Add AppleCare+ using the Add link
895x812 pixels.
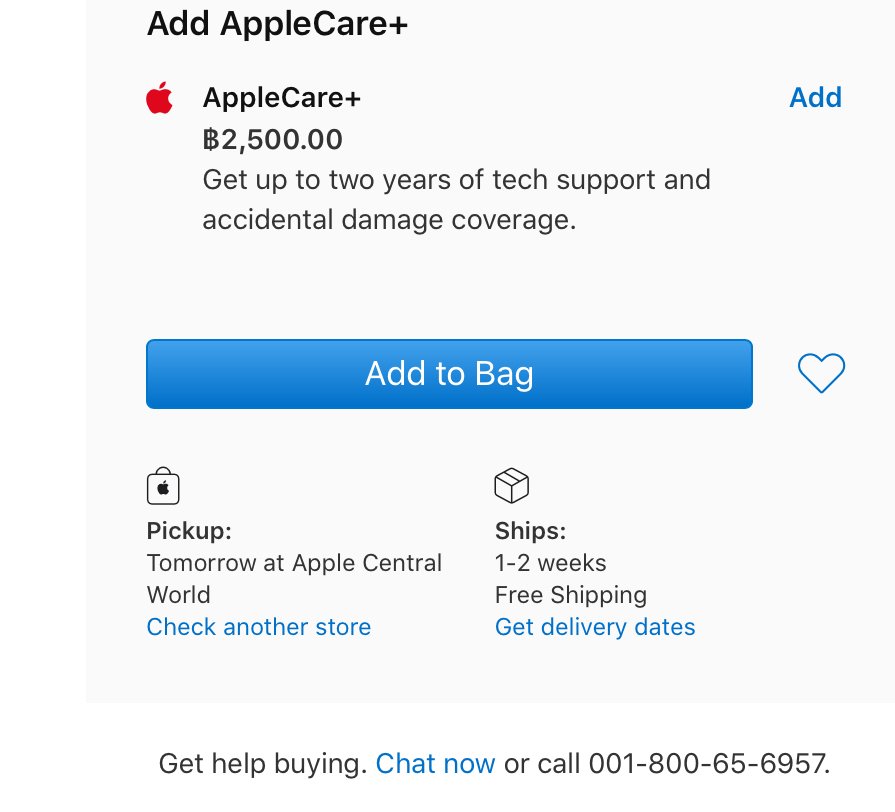pyautogui.click(x=815, y=97)
